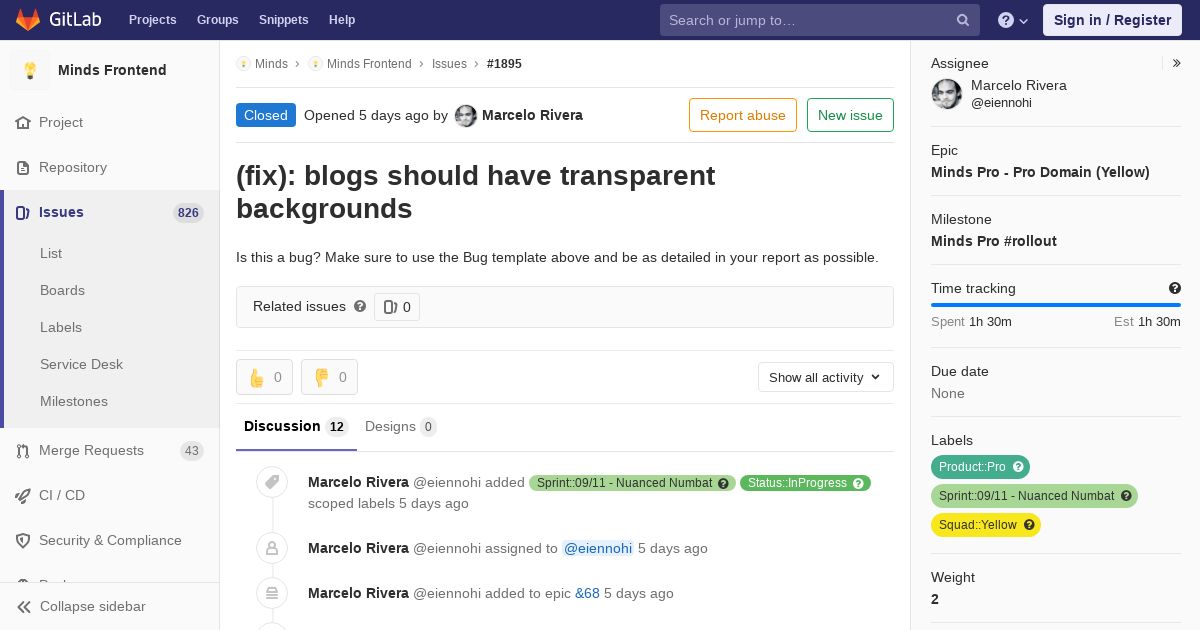Click the Minds Pro #rollout milestone

pyautogui.click(x=994, y=241)
